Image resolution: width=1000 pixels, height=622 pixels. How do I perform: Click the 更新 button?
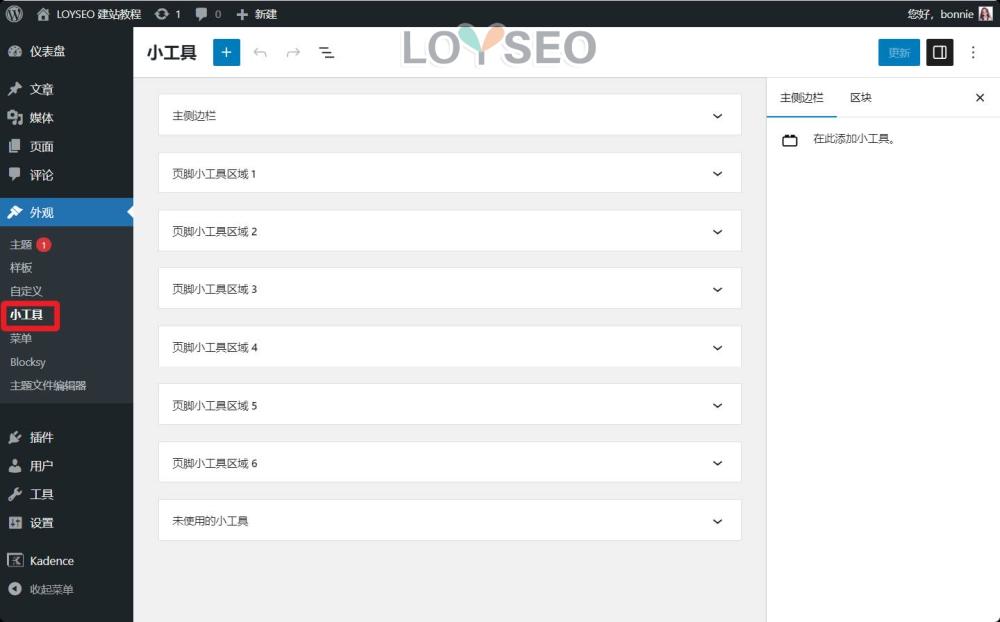pos(898,52)
